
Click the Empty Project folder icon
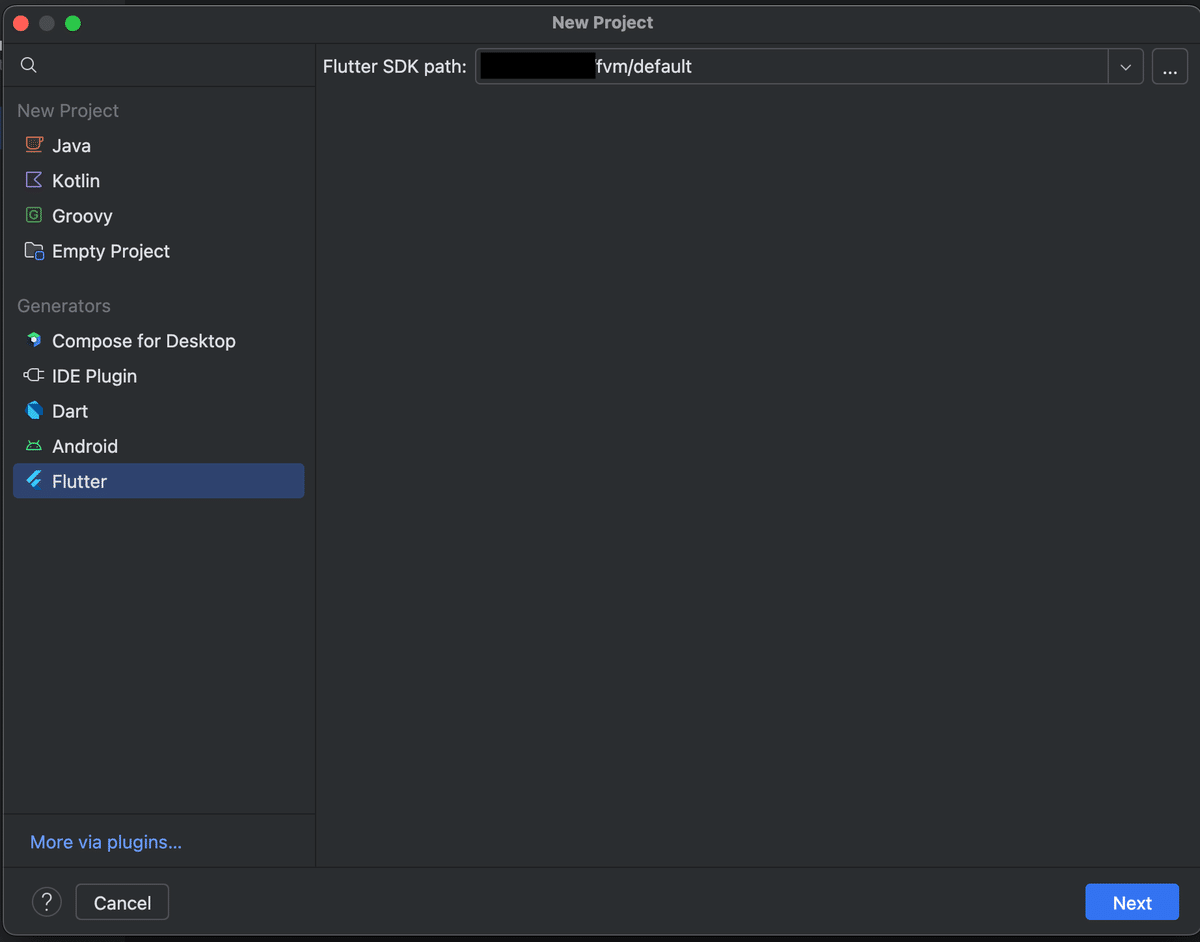(34, 251)
